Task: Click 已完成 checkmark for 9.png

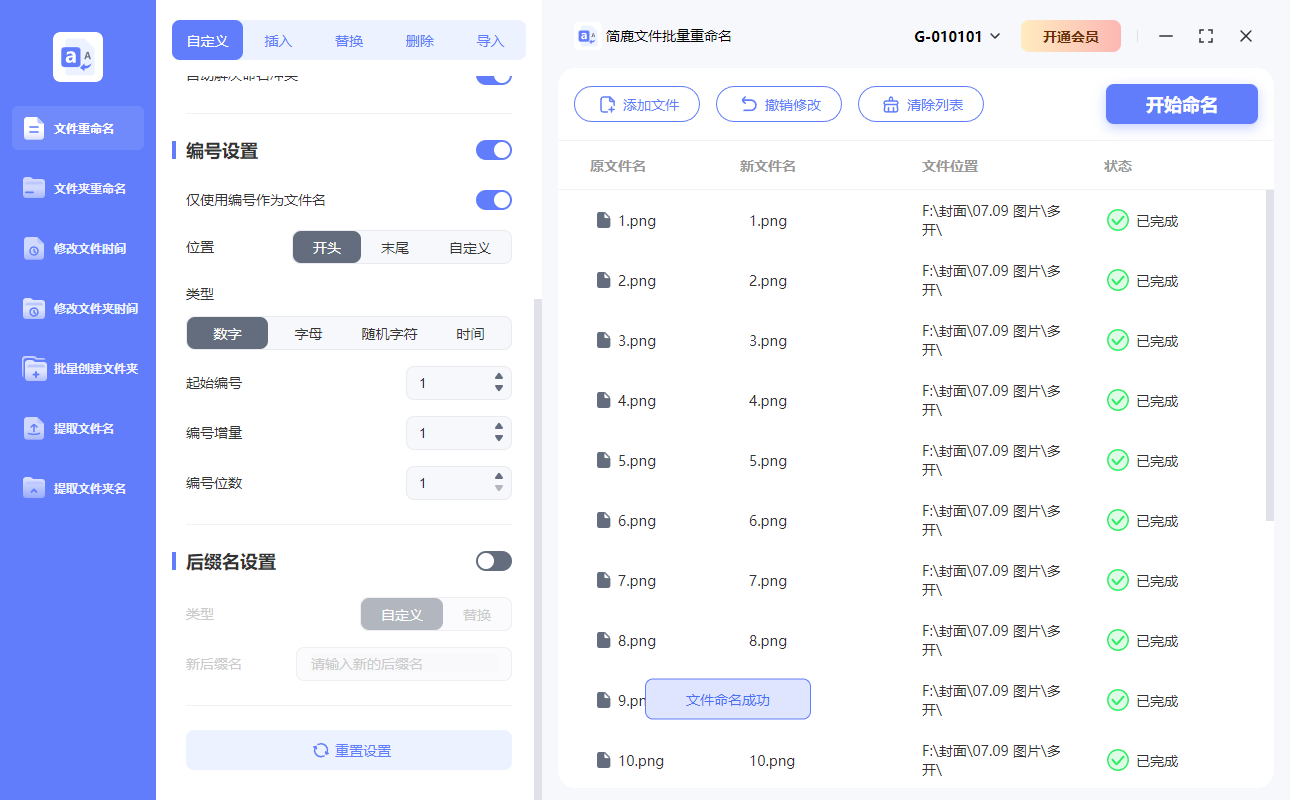Action: click(x=1118, y=700)
